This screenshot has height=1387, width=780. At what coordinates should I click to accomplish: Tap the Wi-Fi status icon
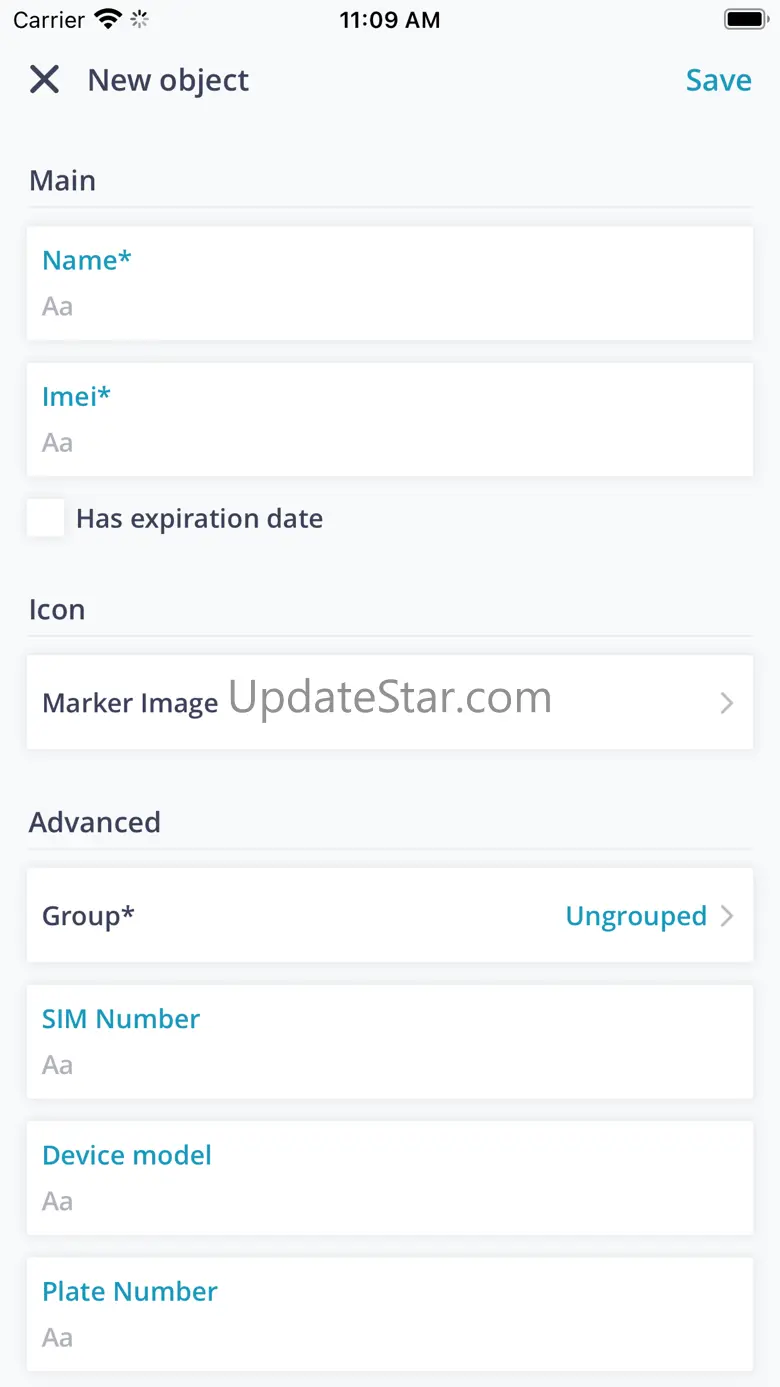(107, 19)
